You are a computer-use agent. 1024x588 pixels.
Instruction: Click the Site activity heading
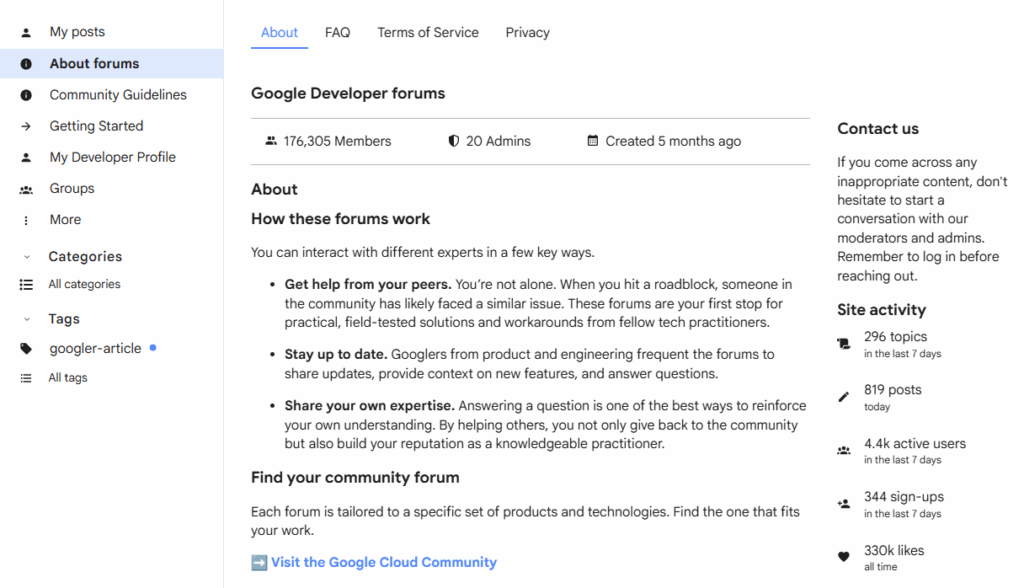(882, 310)
